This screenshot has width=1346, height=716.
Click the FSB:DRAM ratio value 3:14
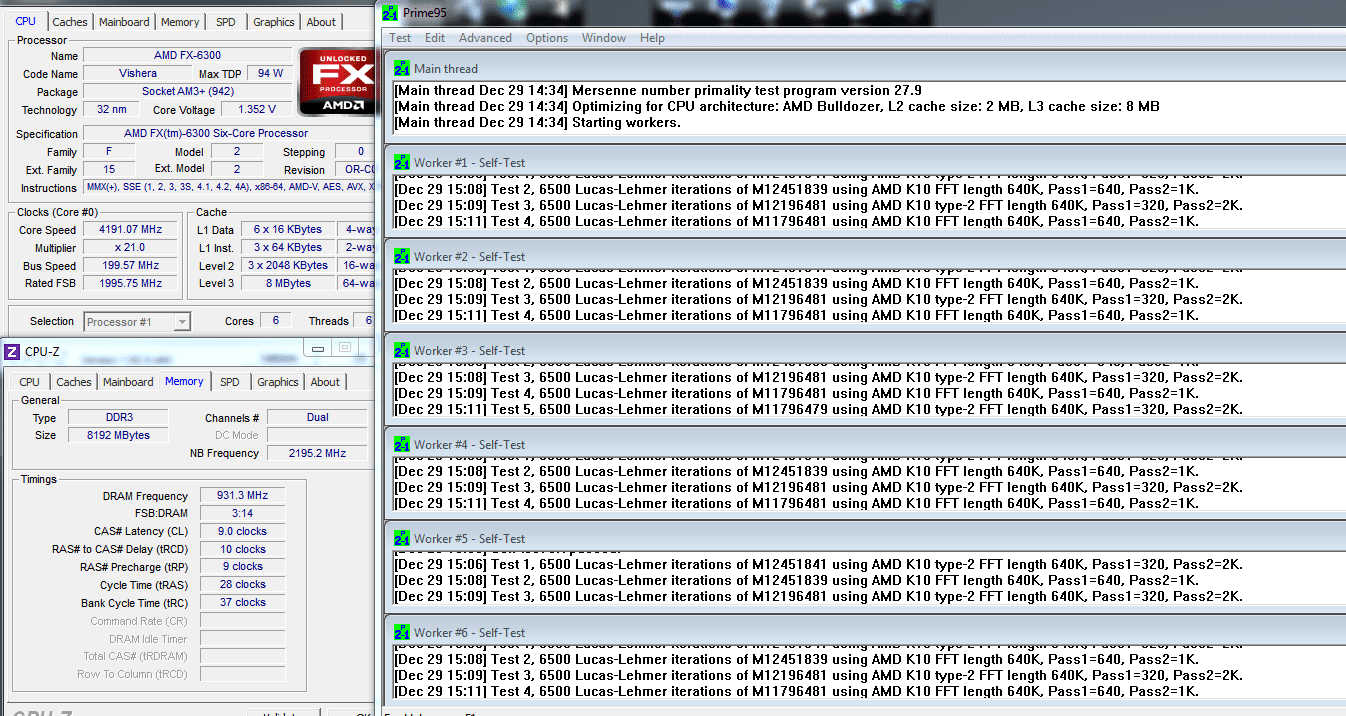[242, 514]
